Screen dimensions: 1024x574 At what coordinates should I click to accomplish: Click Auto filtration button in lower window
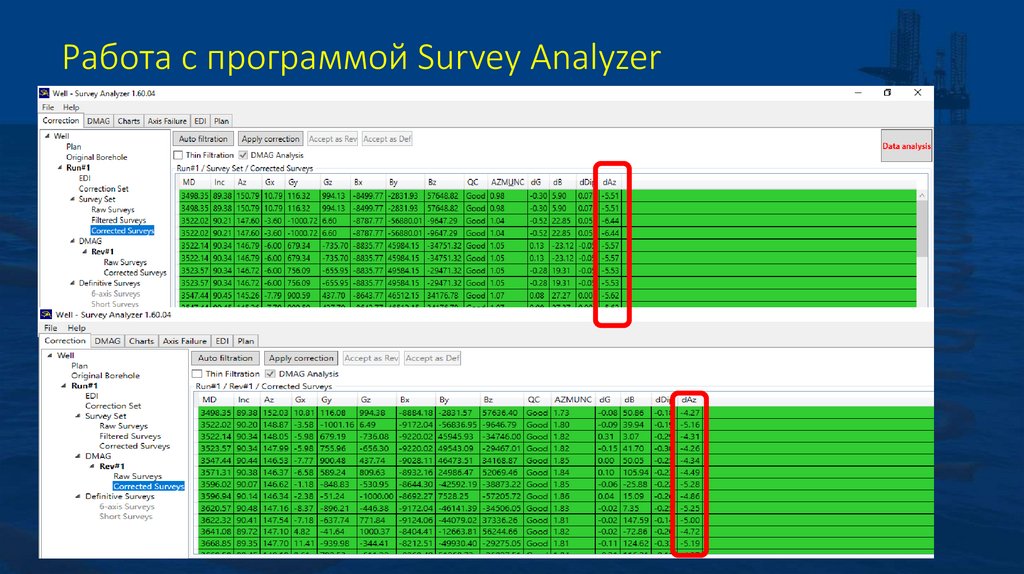[x=225, y=359]
